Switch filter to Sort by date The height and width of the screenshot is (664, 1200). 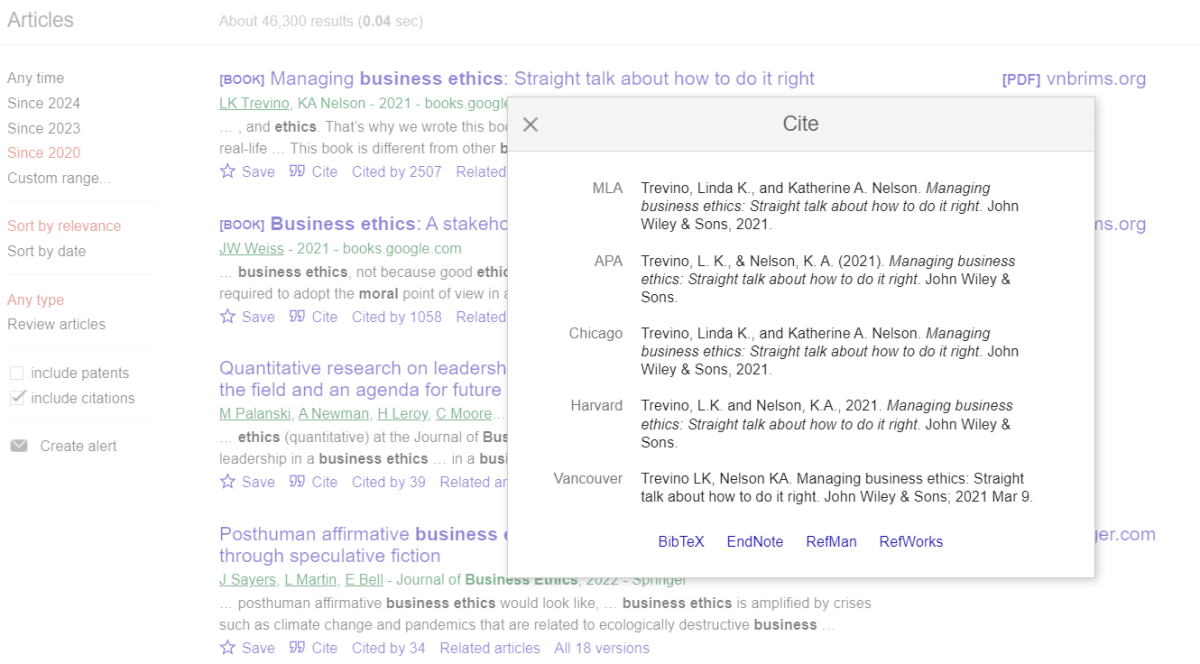44,250
